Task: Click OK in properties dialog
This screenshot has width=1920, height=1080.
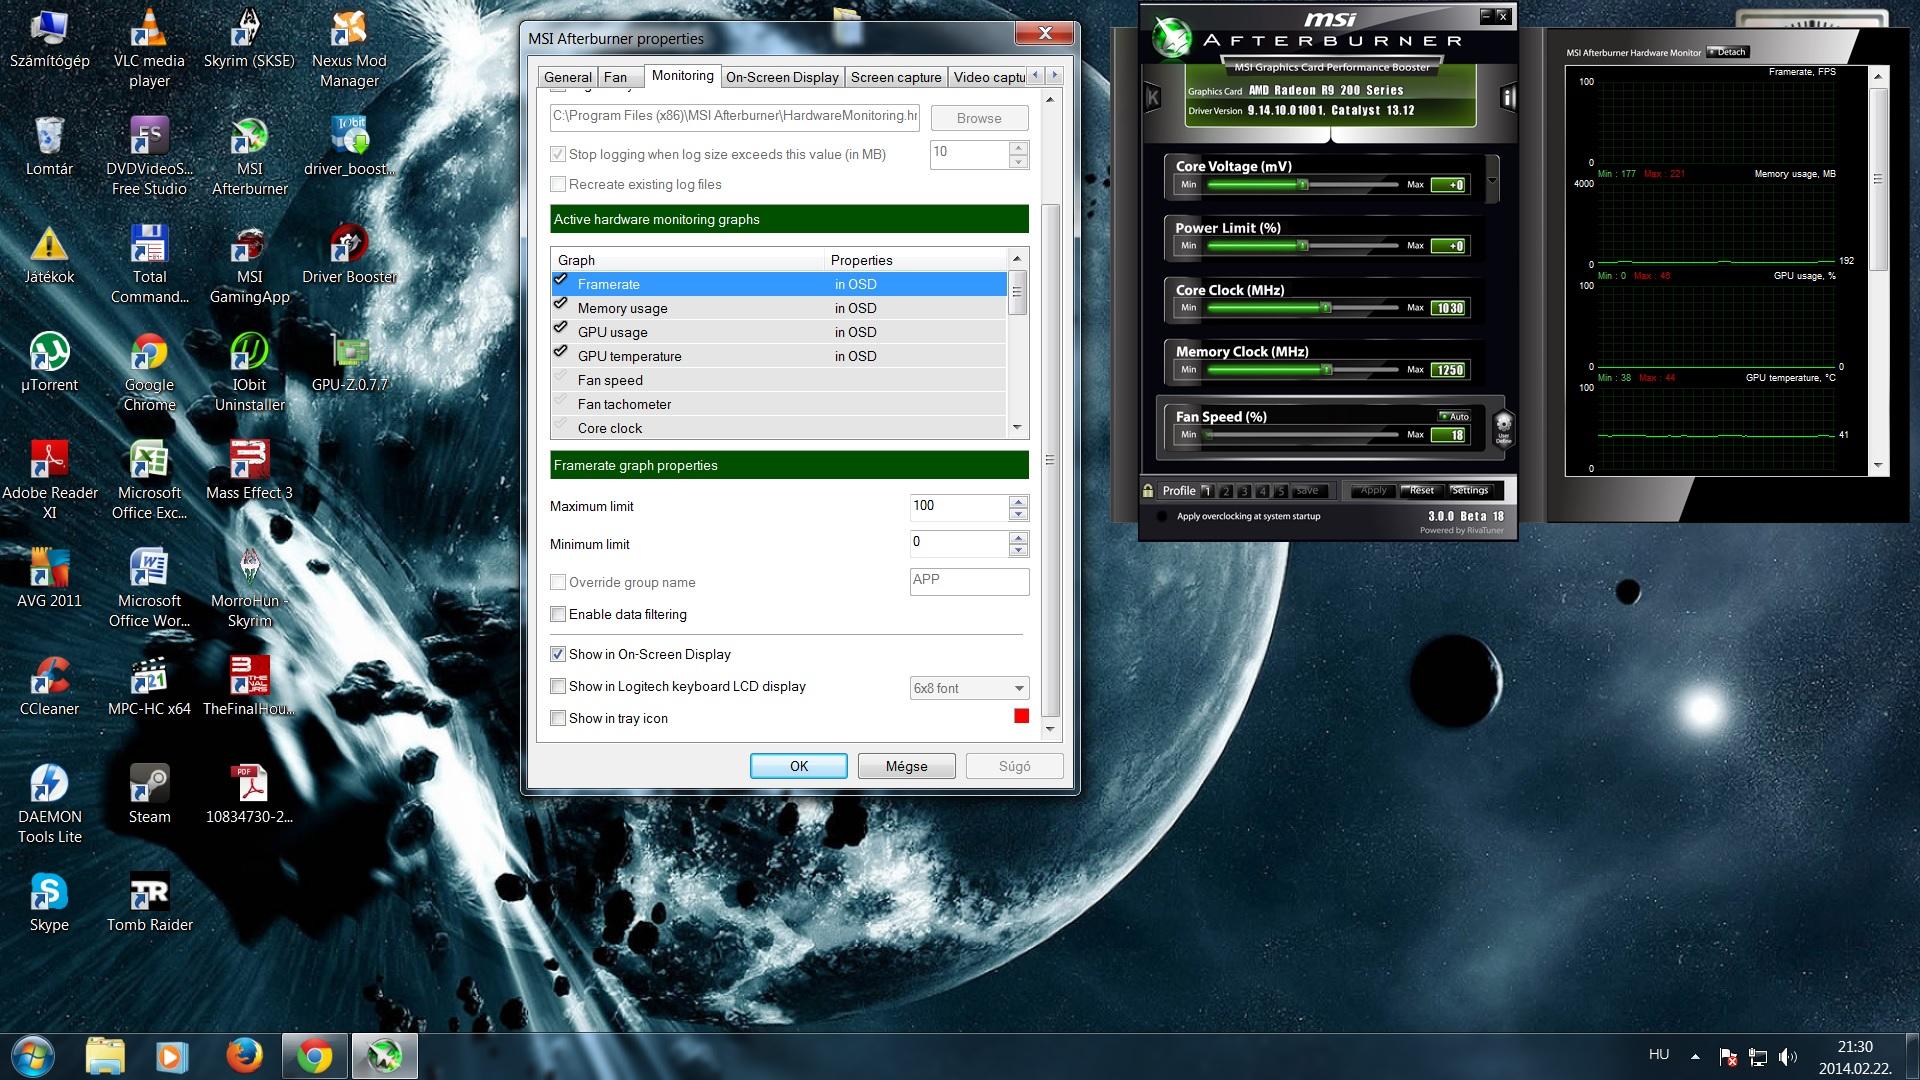Action: [x=798, y=766]
